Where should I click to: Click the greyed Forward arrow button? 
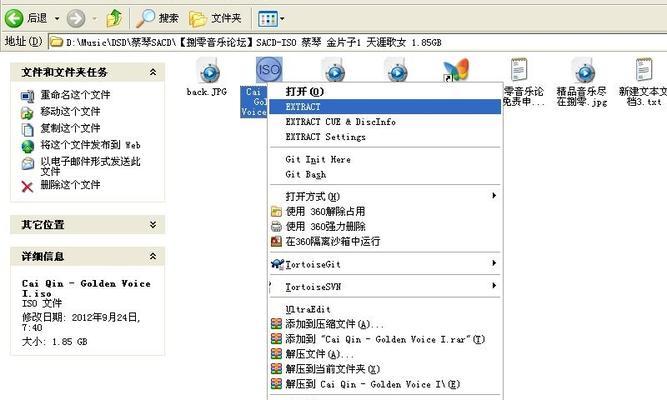pos(77,19)
